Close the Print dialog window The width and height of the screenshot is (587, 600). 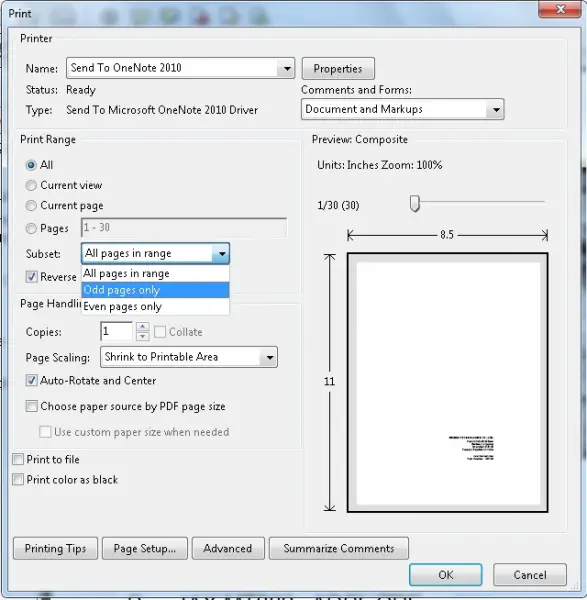[x=560, y=9]
